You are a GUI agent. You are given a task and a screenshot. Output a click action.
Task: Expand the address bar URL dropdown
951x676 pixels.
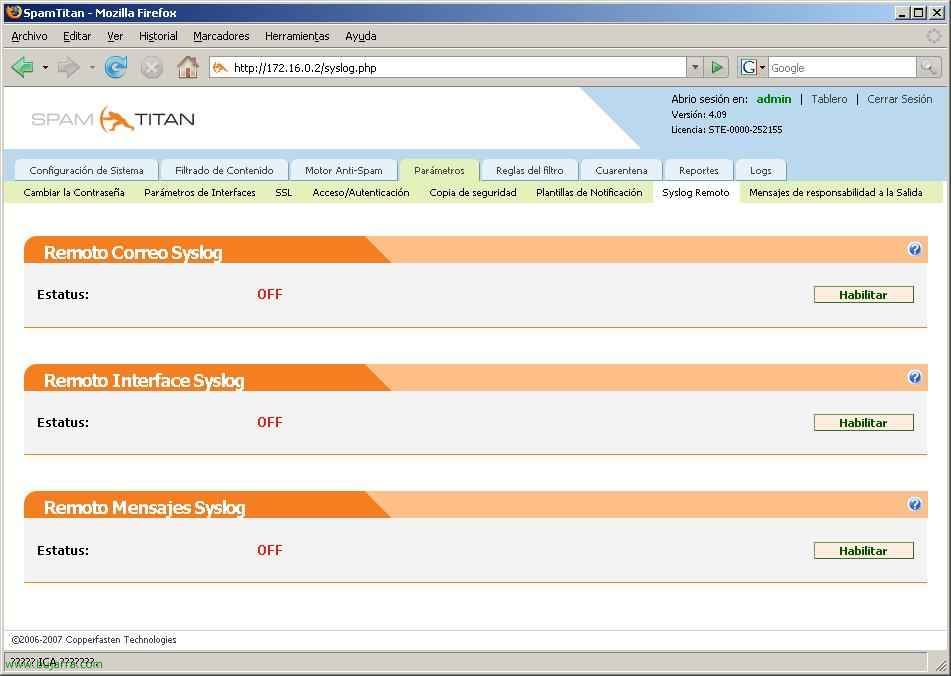coord(695,67)
